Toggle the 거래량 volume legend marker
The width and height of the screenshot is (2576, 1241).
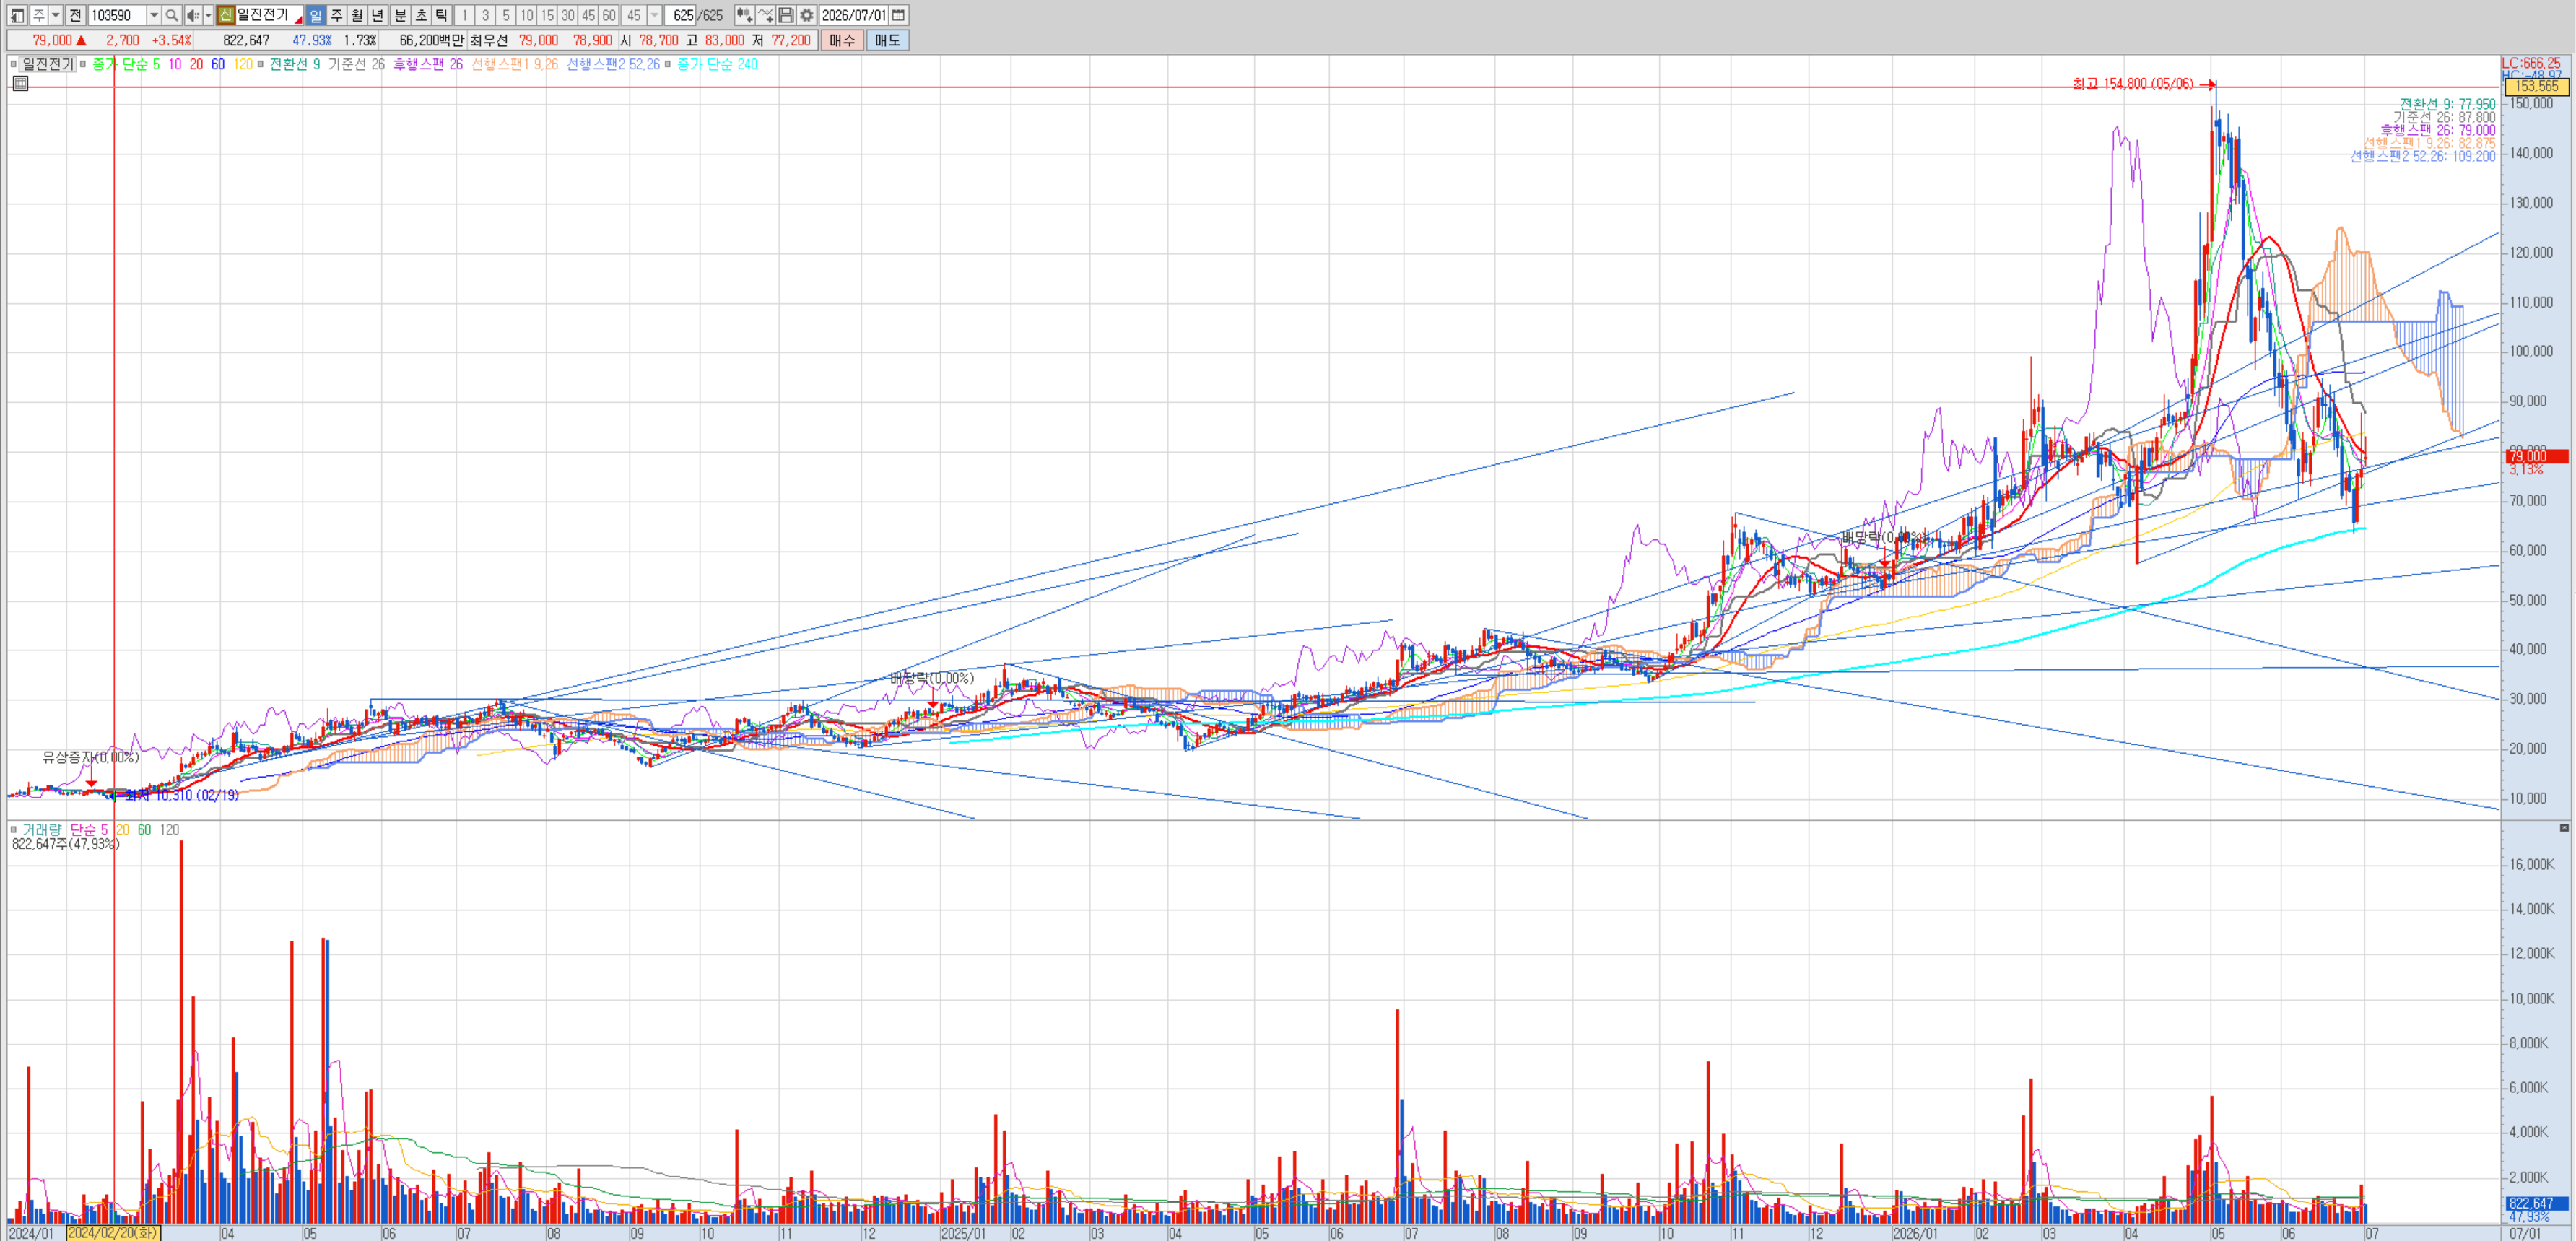14,830
